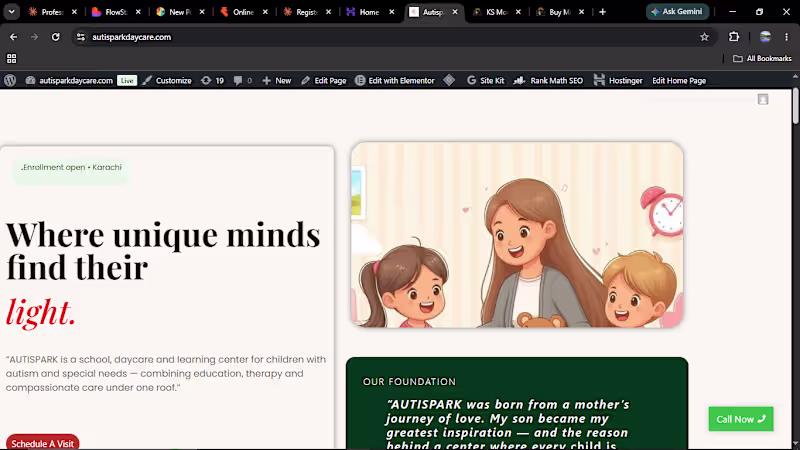Click Edit Page in admin bar

(x=323, y=81)
